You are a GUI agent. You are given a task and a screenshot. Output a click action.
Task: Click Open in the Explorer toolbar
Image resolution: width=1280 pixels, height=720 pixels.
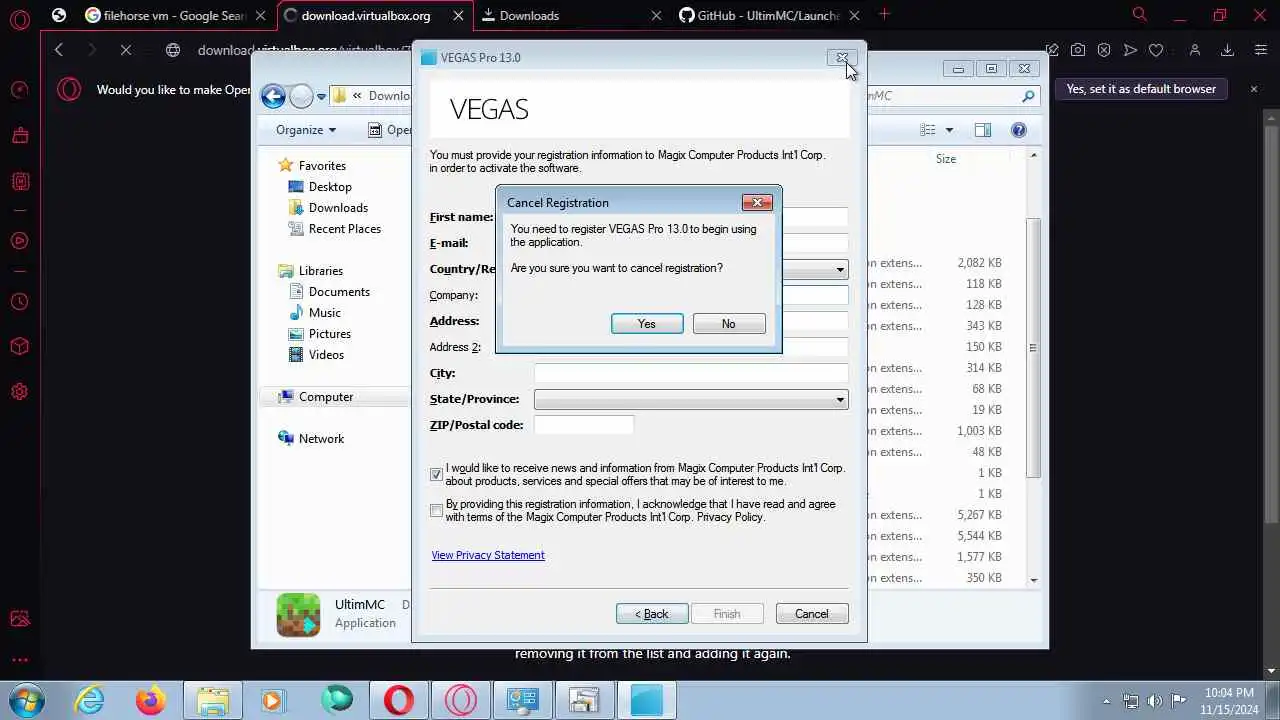pyautogui.click(x=390, y=130)
